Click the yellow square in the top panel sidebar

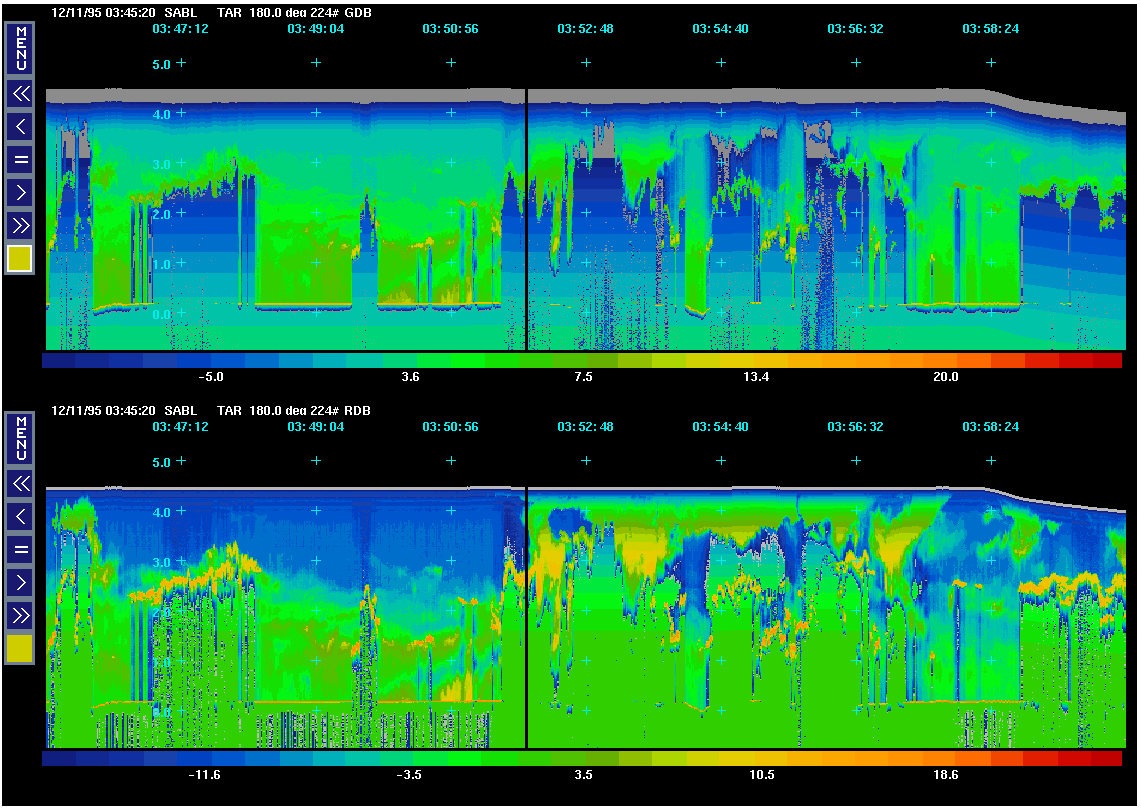click(20, 259)
